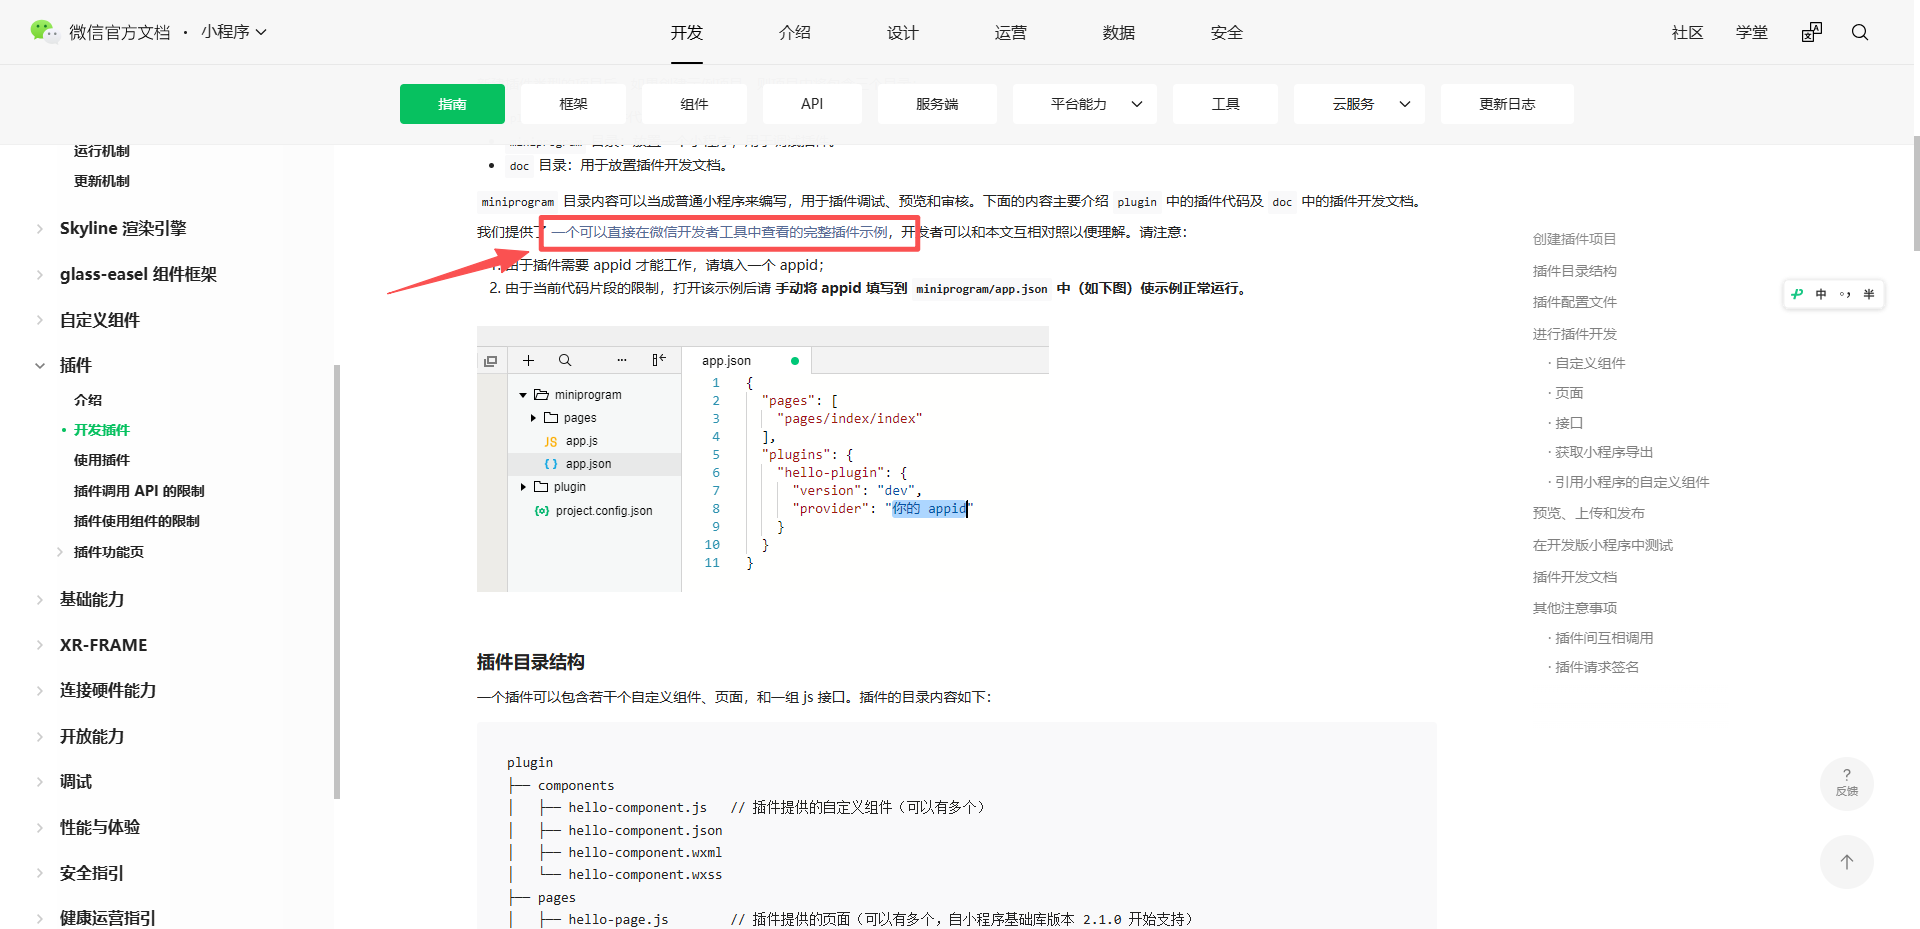Screen dimensions: 1920x929
Task: Expand the 基础能力 sidebar section
Action: [x=40, y=600]
